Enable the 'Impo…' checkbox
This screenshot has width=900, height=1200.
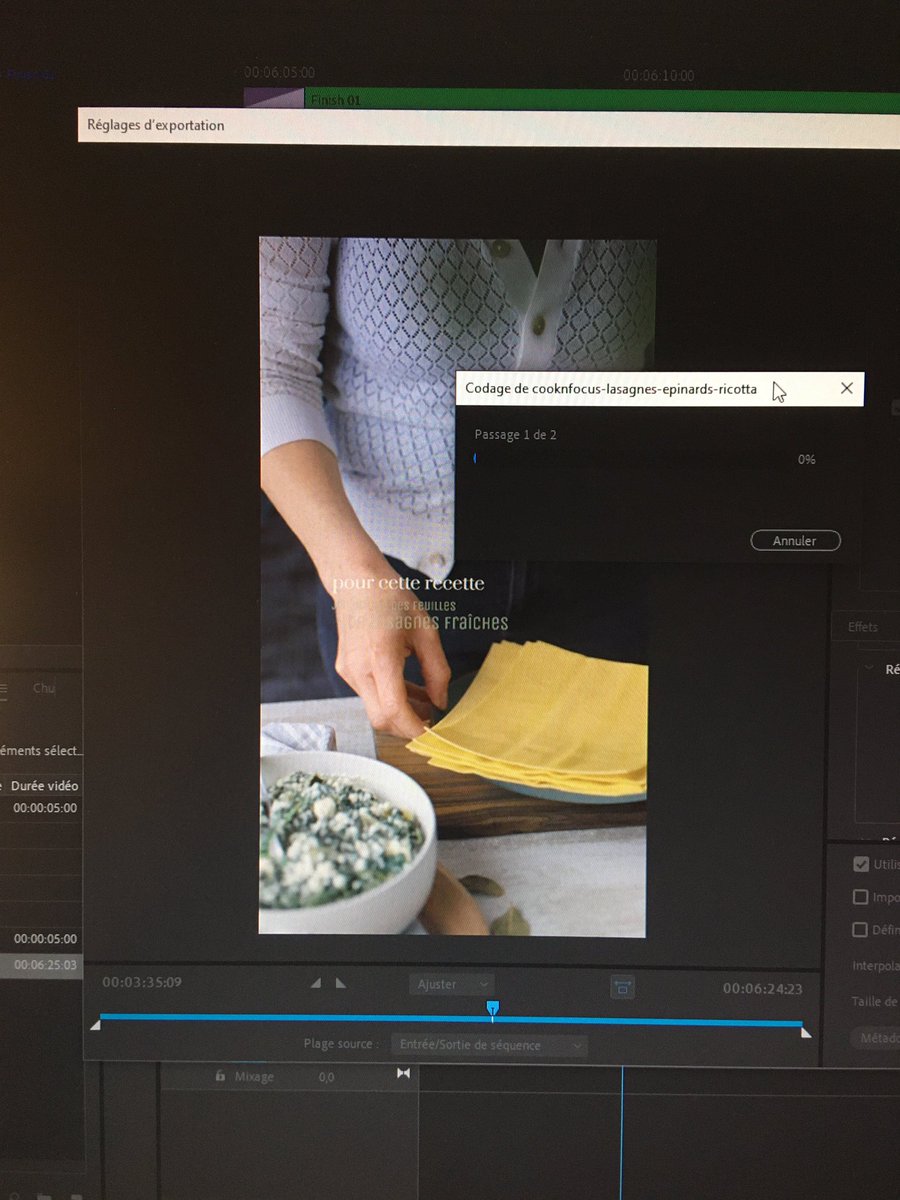[860, 897]
